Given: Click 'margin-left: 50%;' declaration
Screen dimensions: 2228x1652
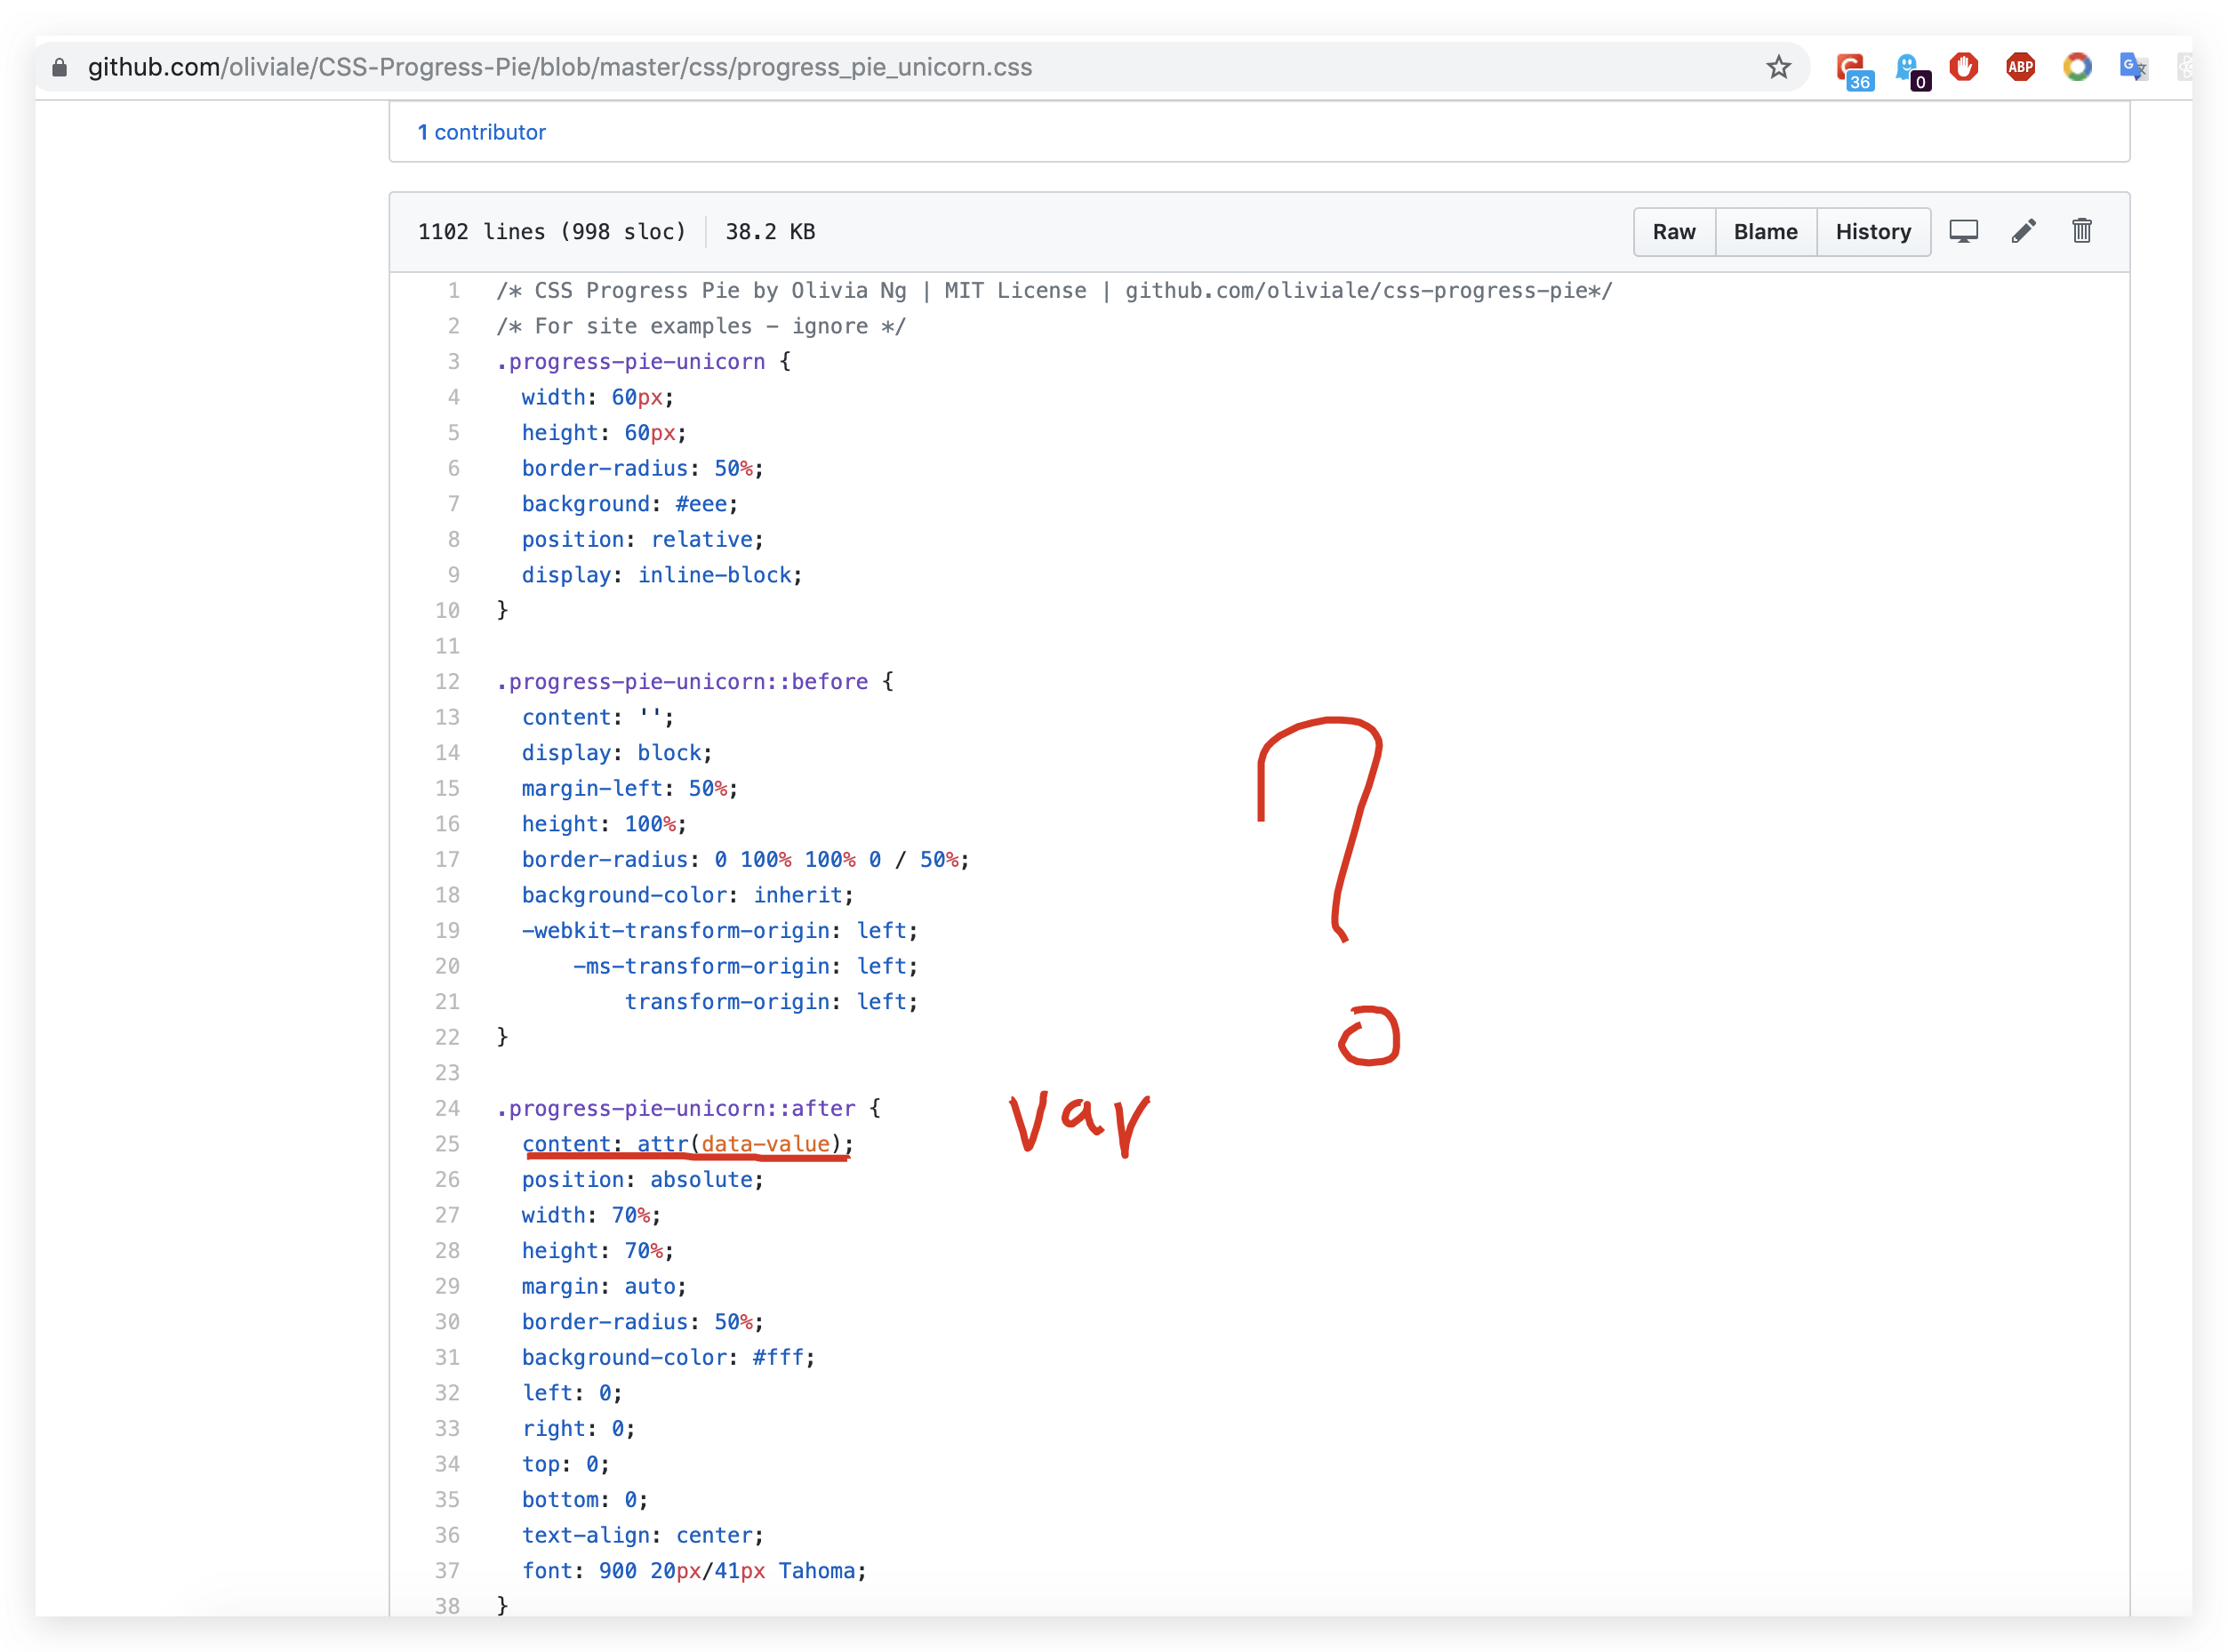Looking at the screenshot, I should click(630, 789).
